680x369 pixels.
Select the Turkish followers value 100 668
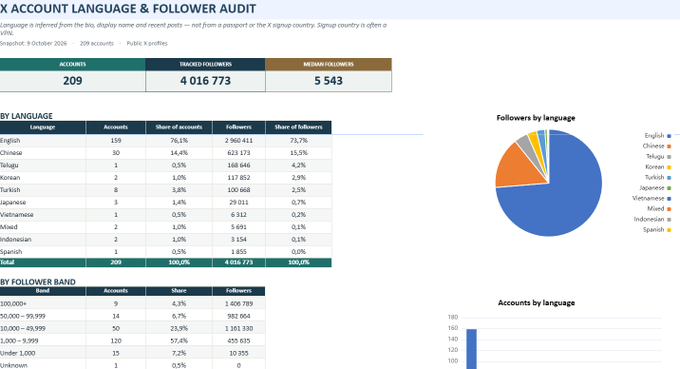(x=239, y=190)
